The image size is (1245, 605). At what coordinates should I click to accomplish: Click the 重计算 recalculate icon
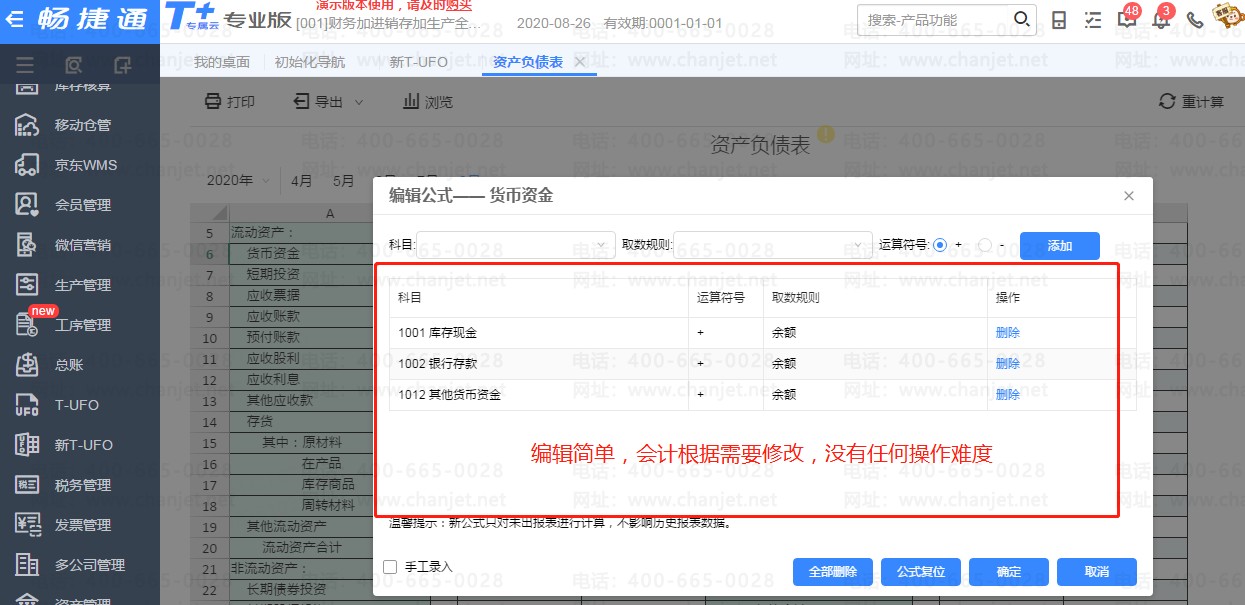pos(1166,102)
